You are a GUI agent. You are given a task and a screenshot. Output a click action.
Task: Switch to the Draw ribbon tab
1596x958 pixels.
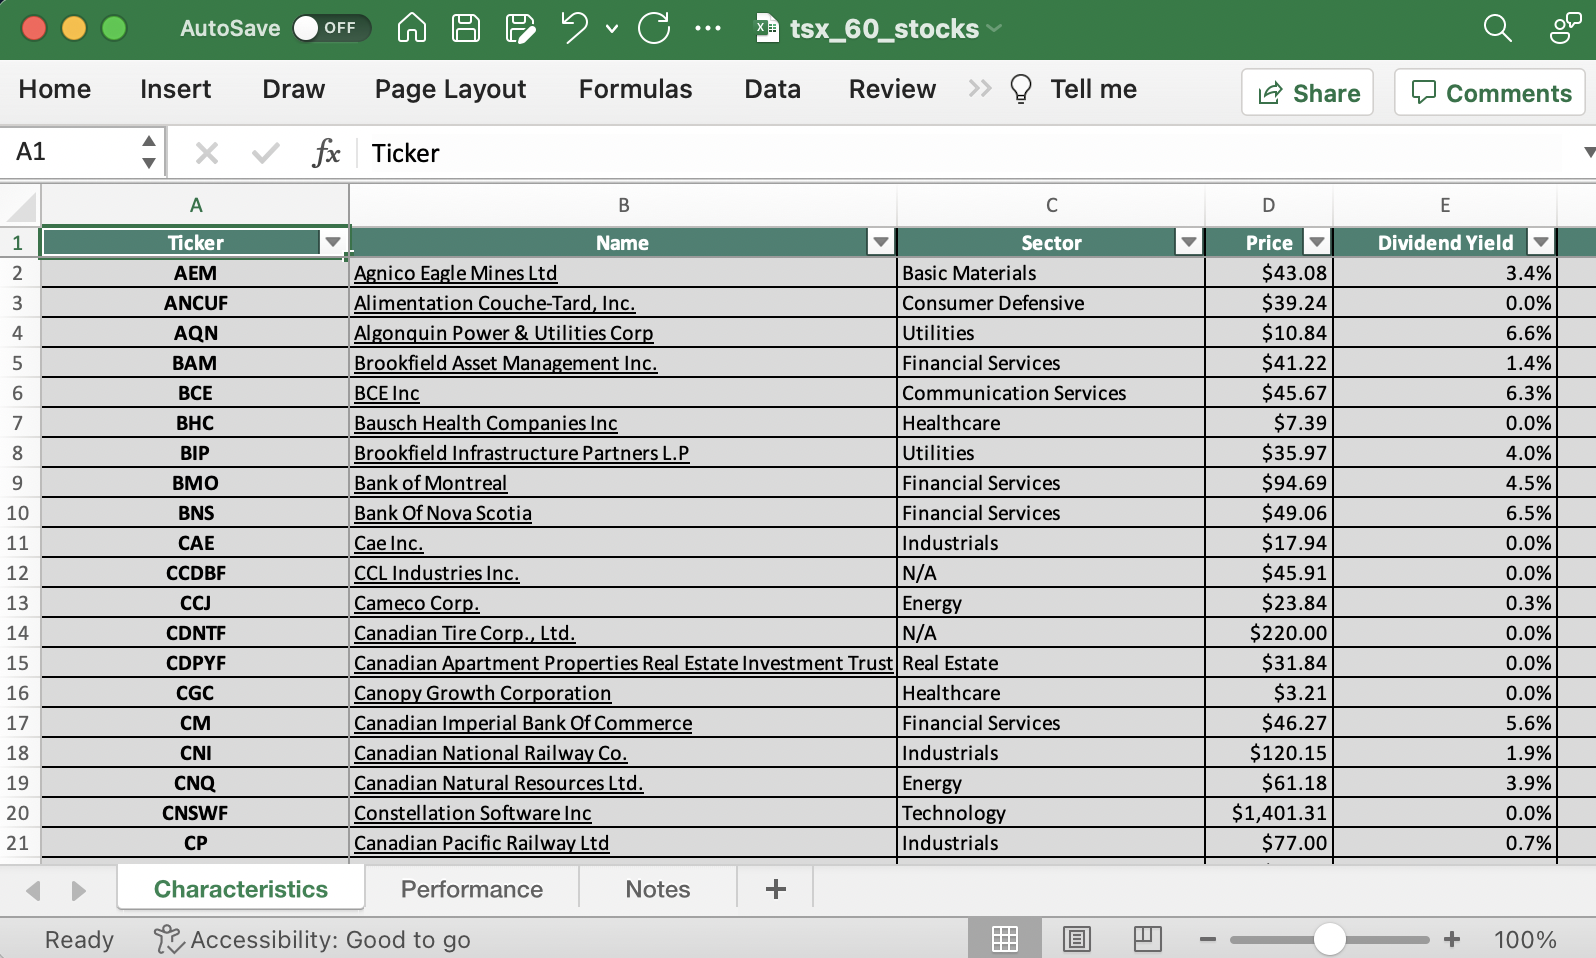click(293, 89)
